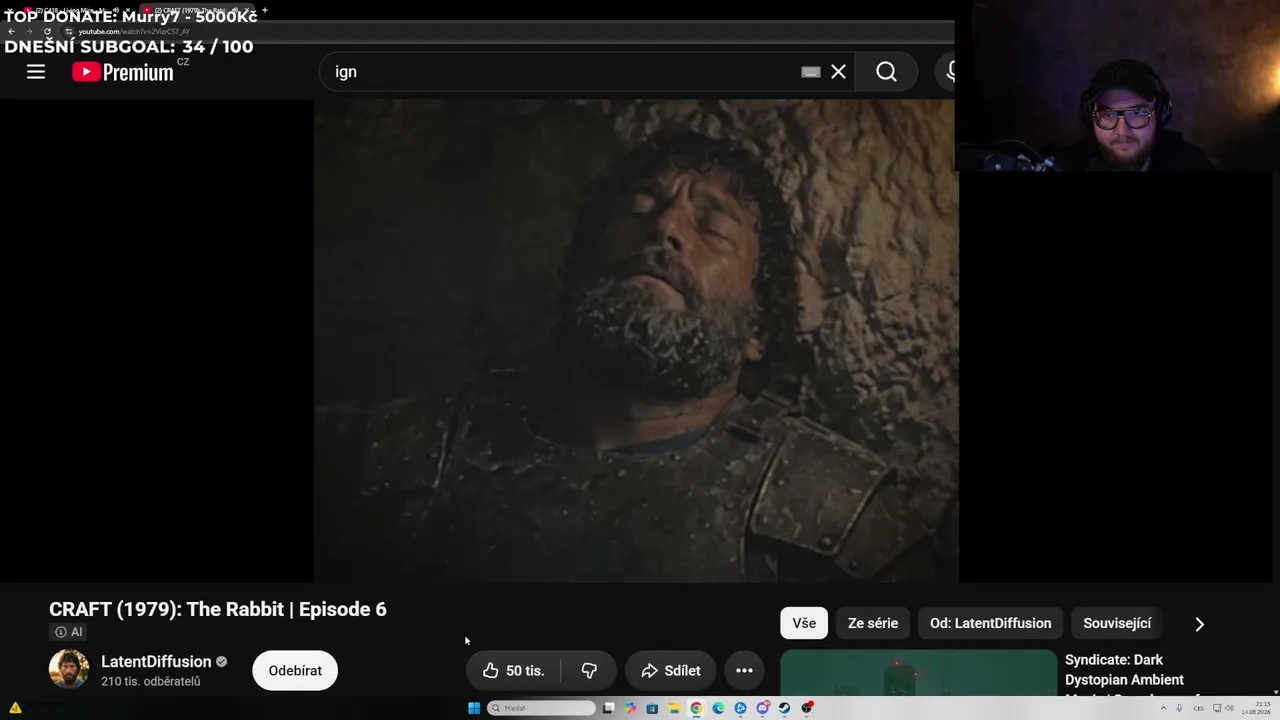Click the yellow warning icon on the taskbar
The width and height of the screenshot is (1280, 720).
pos(15,708)
